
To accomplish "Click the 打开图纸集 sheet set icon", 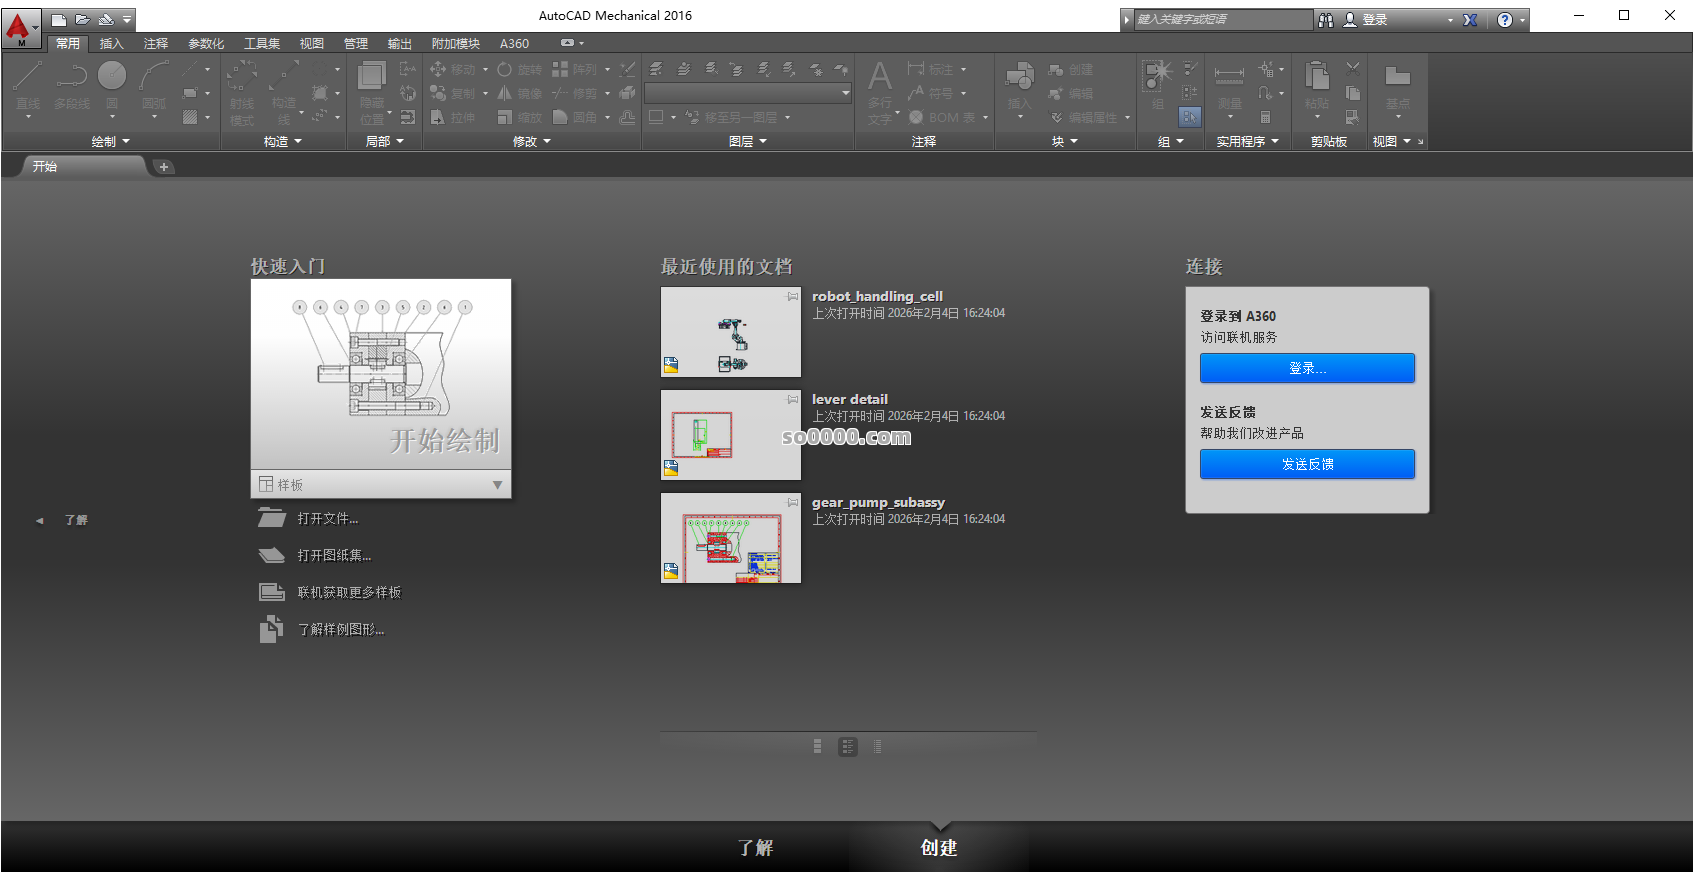I will pos(271,556).
